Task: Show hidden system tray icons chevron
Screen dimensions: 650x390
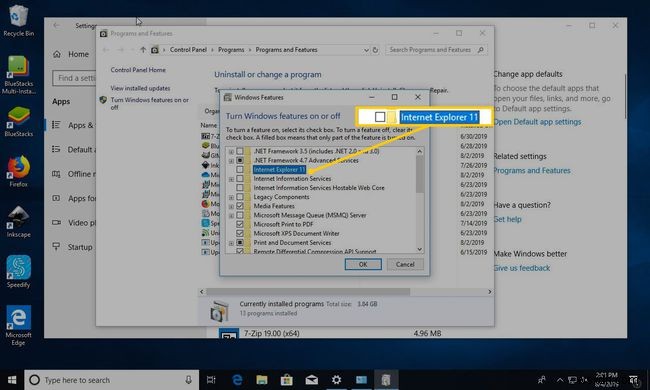Action: pyautogui.click(x=560, y=380)
